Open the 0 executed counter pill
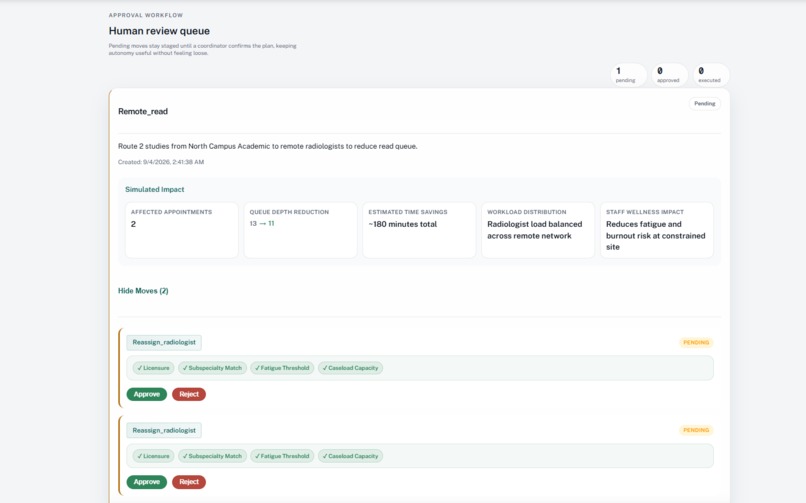This screenshot has height=503, width=806. (711, 74)
